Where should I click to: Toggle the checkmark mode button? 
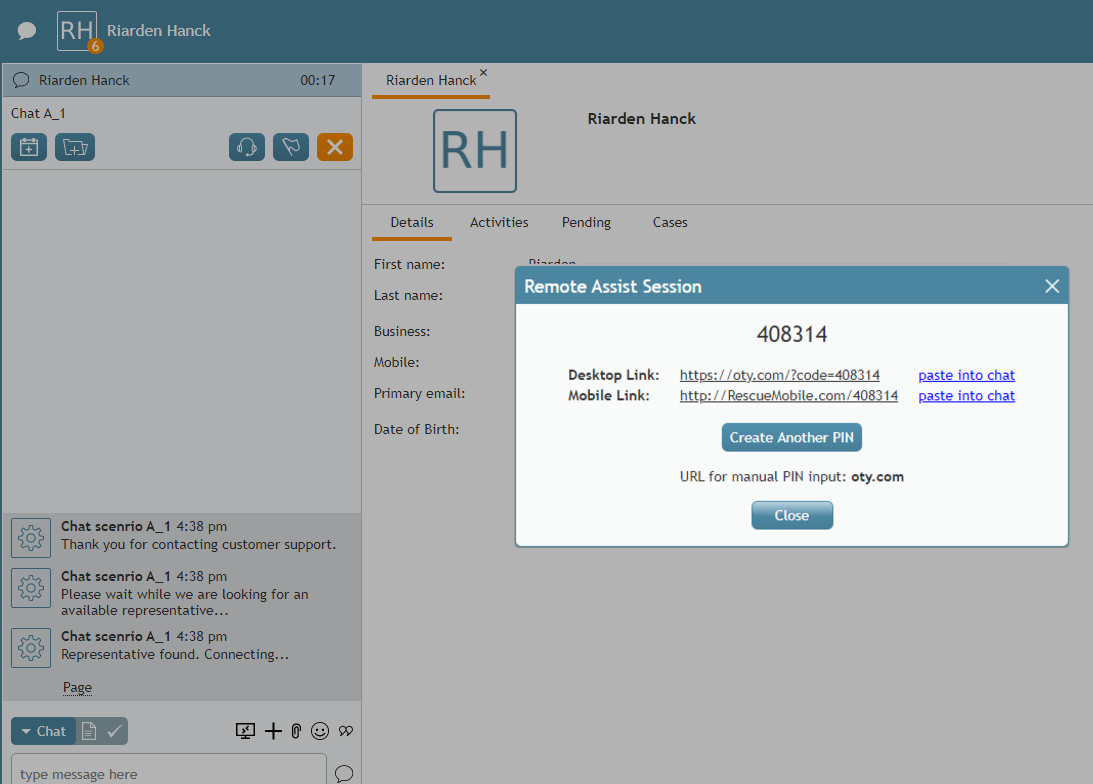tap(115, 731)
